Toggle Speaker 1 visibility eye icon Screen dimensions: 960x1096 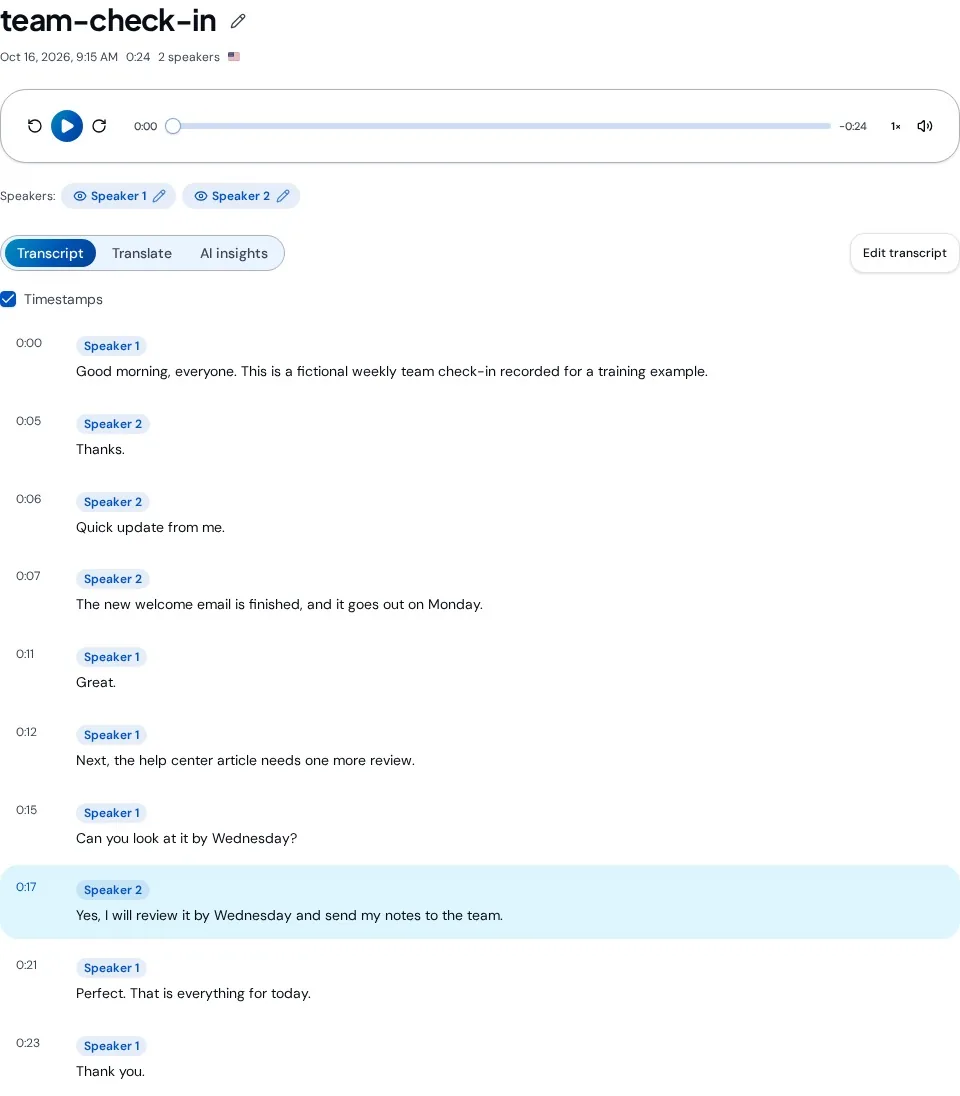click(80, 196)
